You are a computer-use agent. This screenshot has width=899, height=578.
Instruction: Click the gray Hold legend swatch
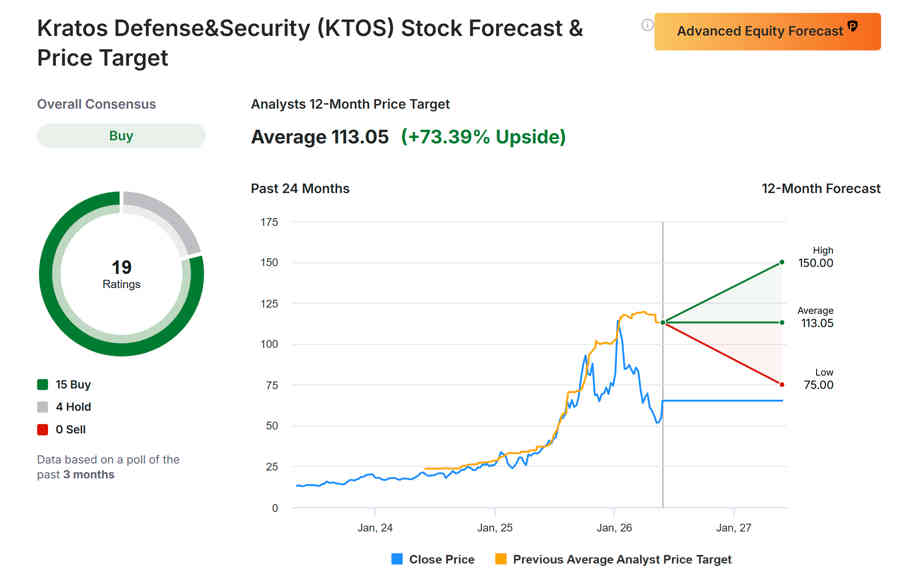click(42, 407)
